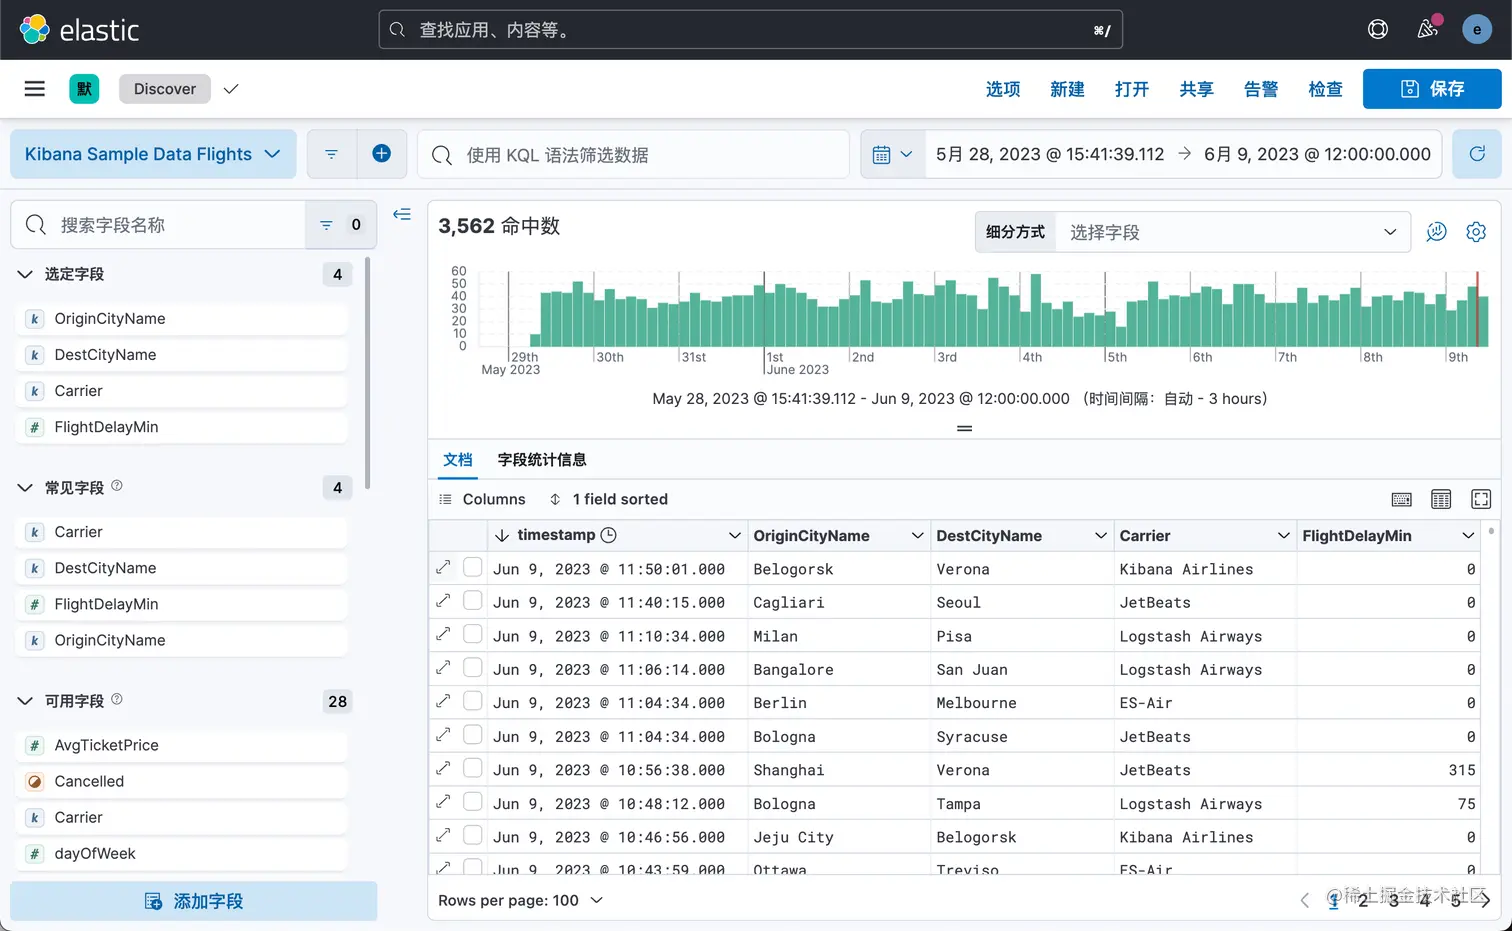
Task: Add a filter with the plus icon
Action: tap(381, 154)
